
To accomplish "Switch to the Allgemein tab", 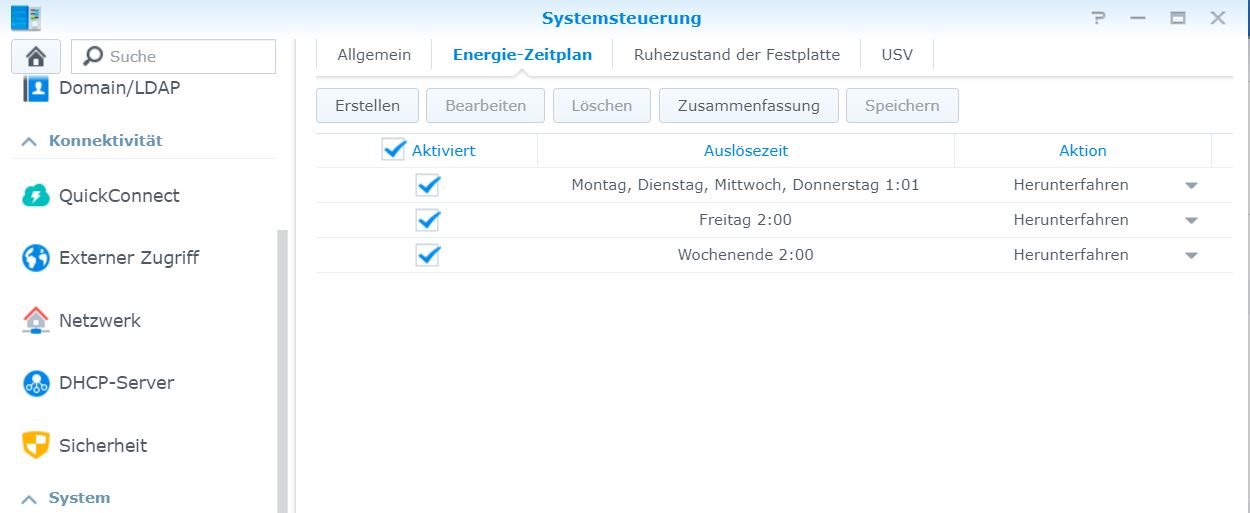I will pos(374,55).
